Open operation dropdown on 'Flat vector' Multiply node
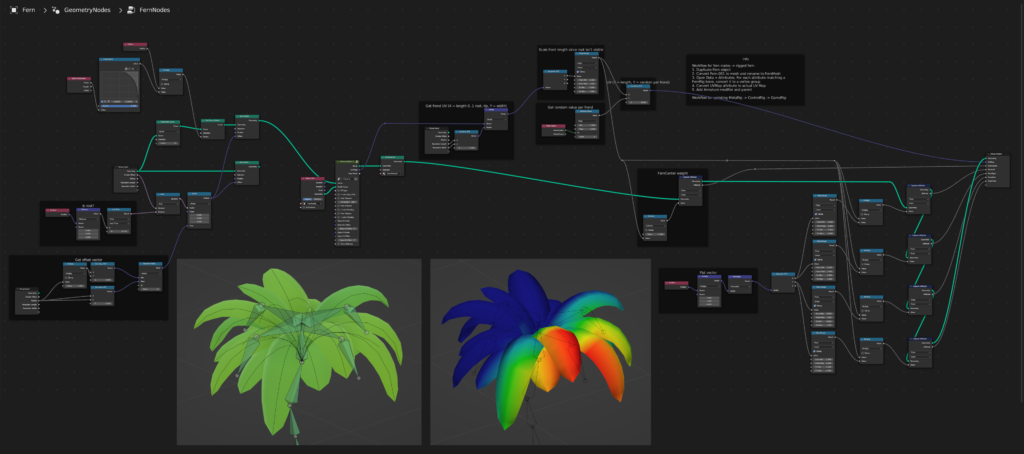 pyautogui.click(x=709, y=286)
